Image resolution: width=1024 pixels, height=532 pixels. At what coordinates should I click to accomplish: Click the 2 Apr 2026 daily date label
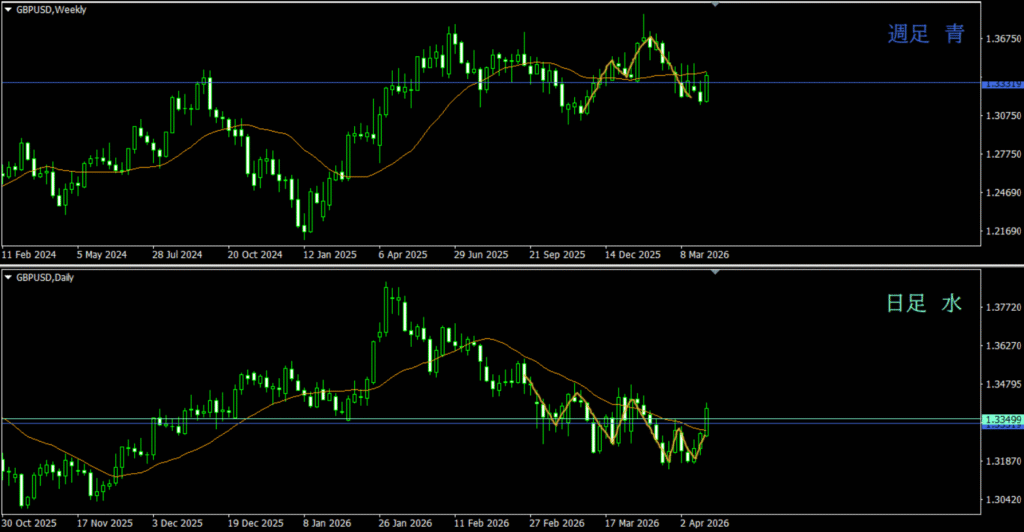point(706,523)
